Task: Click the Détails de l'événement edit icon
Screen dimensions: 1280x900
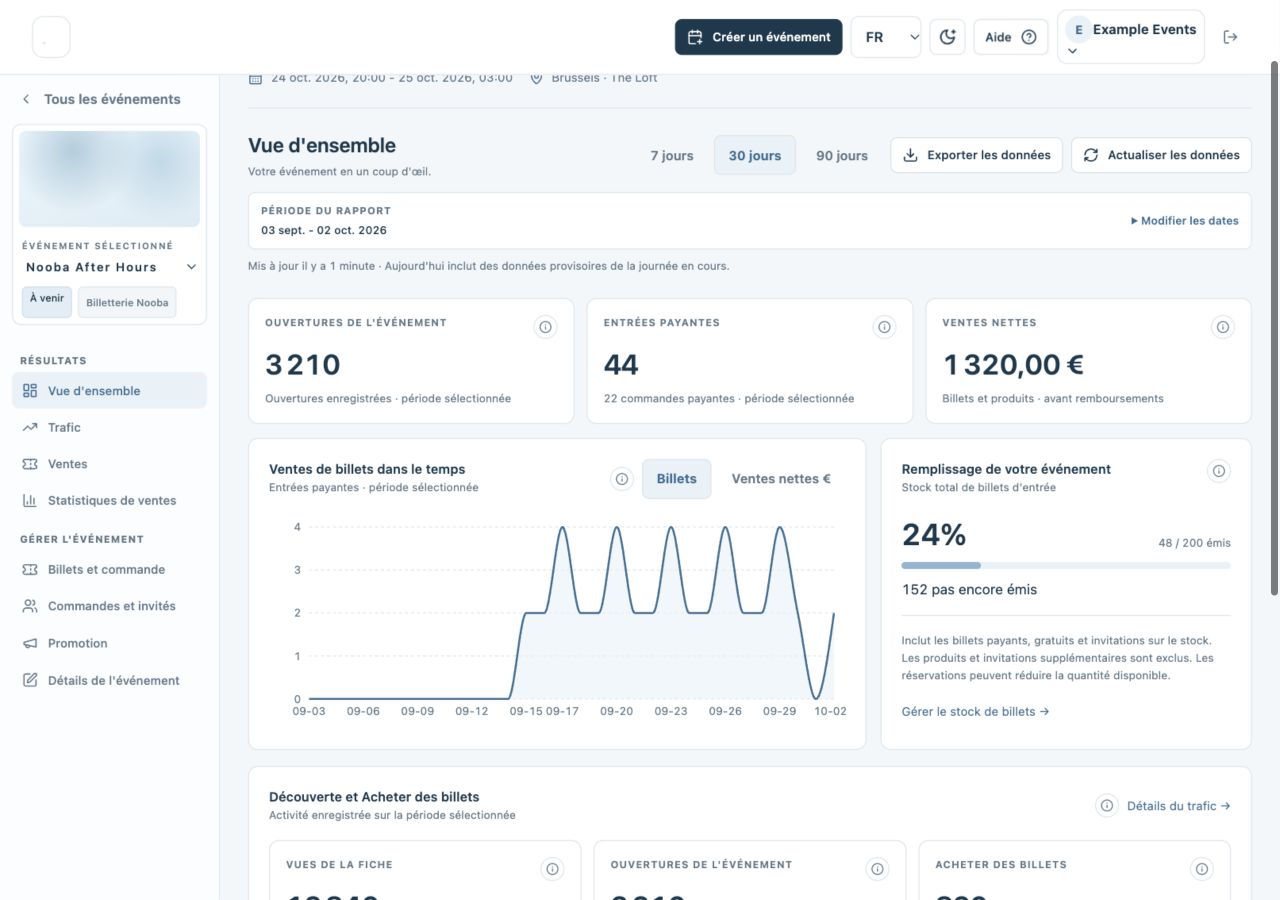Action: (30, 680)
